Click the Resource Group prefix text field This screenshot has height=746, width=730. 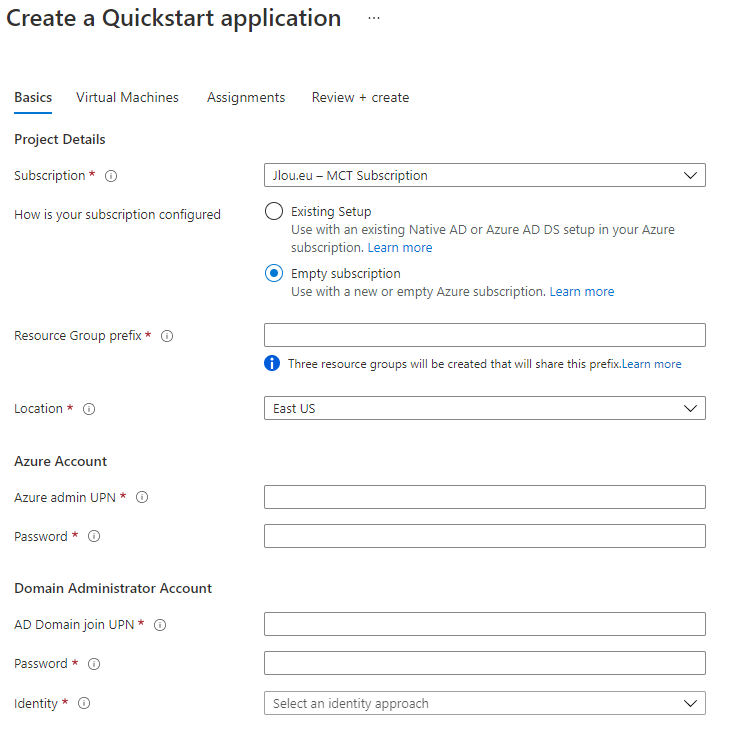[x=484, y=335]
